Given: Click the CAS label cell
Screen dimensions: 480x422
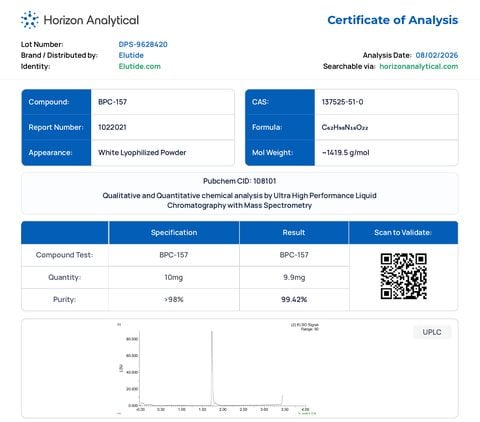Looking at the screenshot, I should 280,102.
